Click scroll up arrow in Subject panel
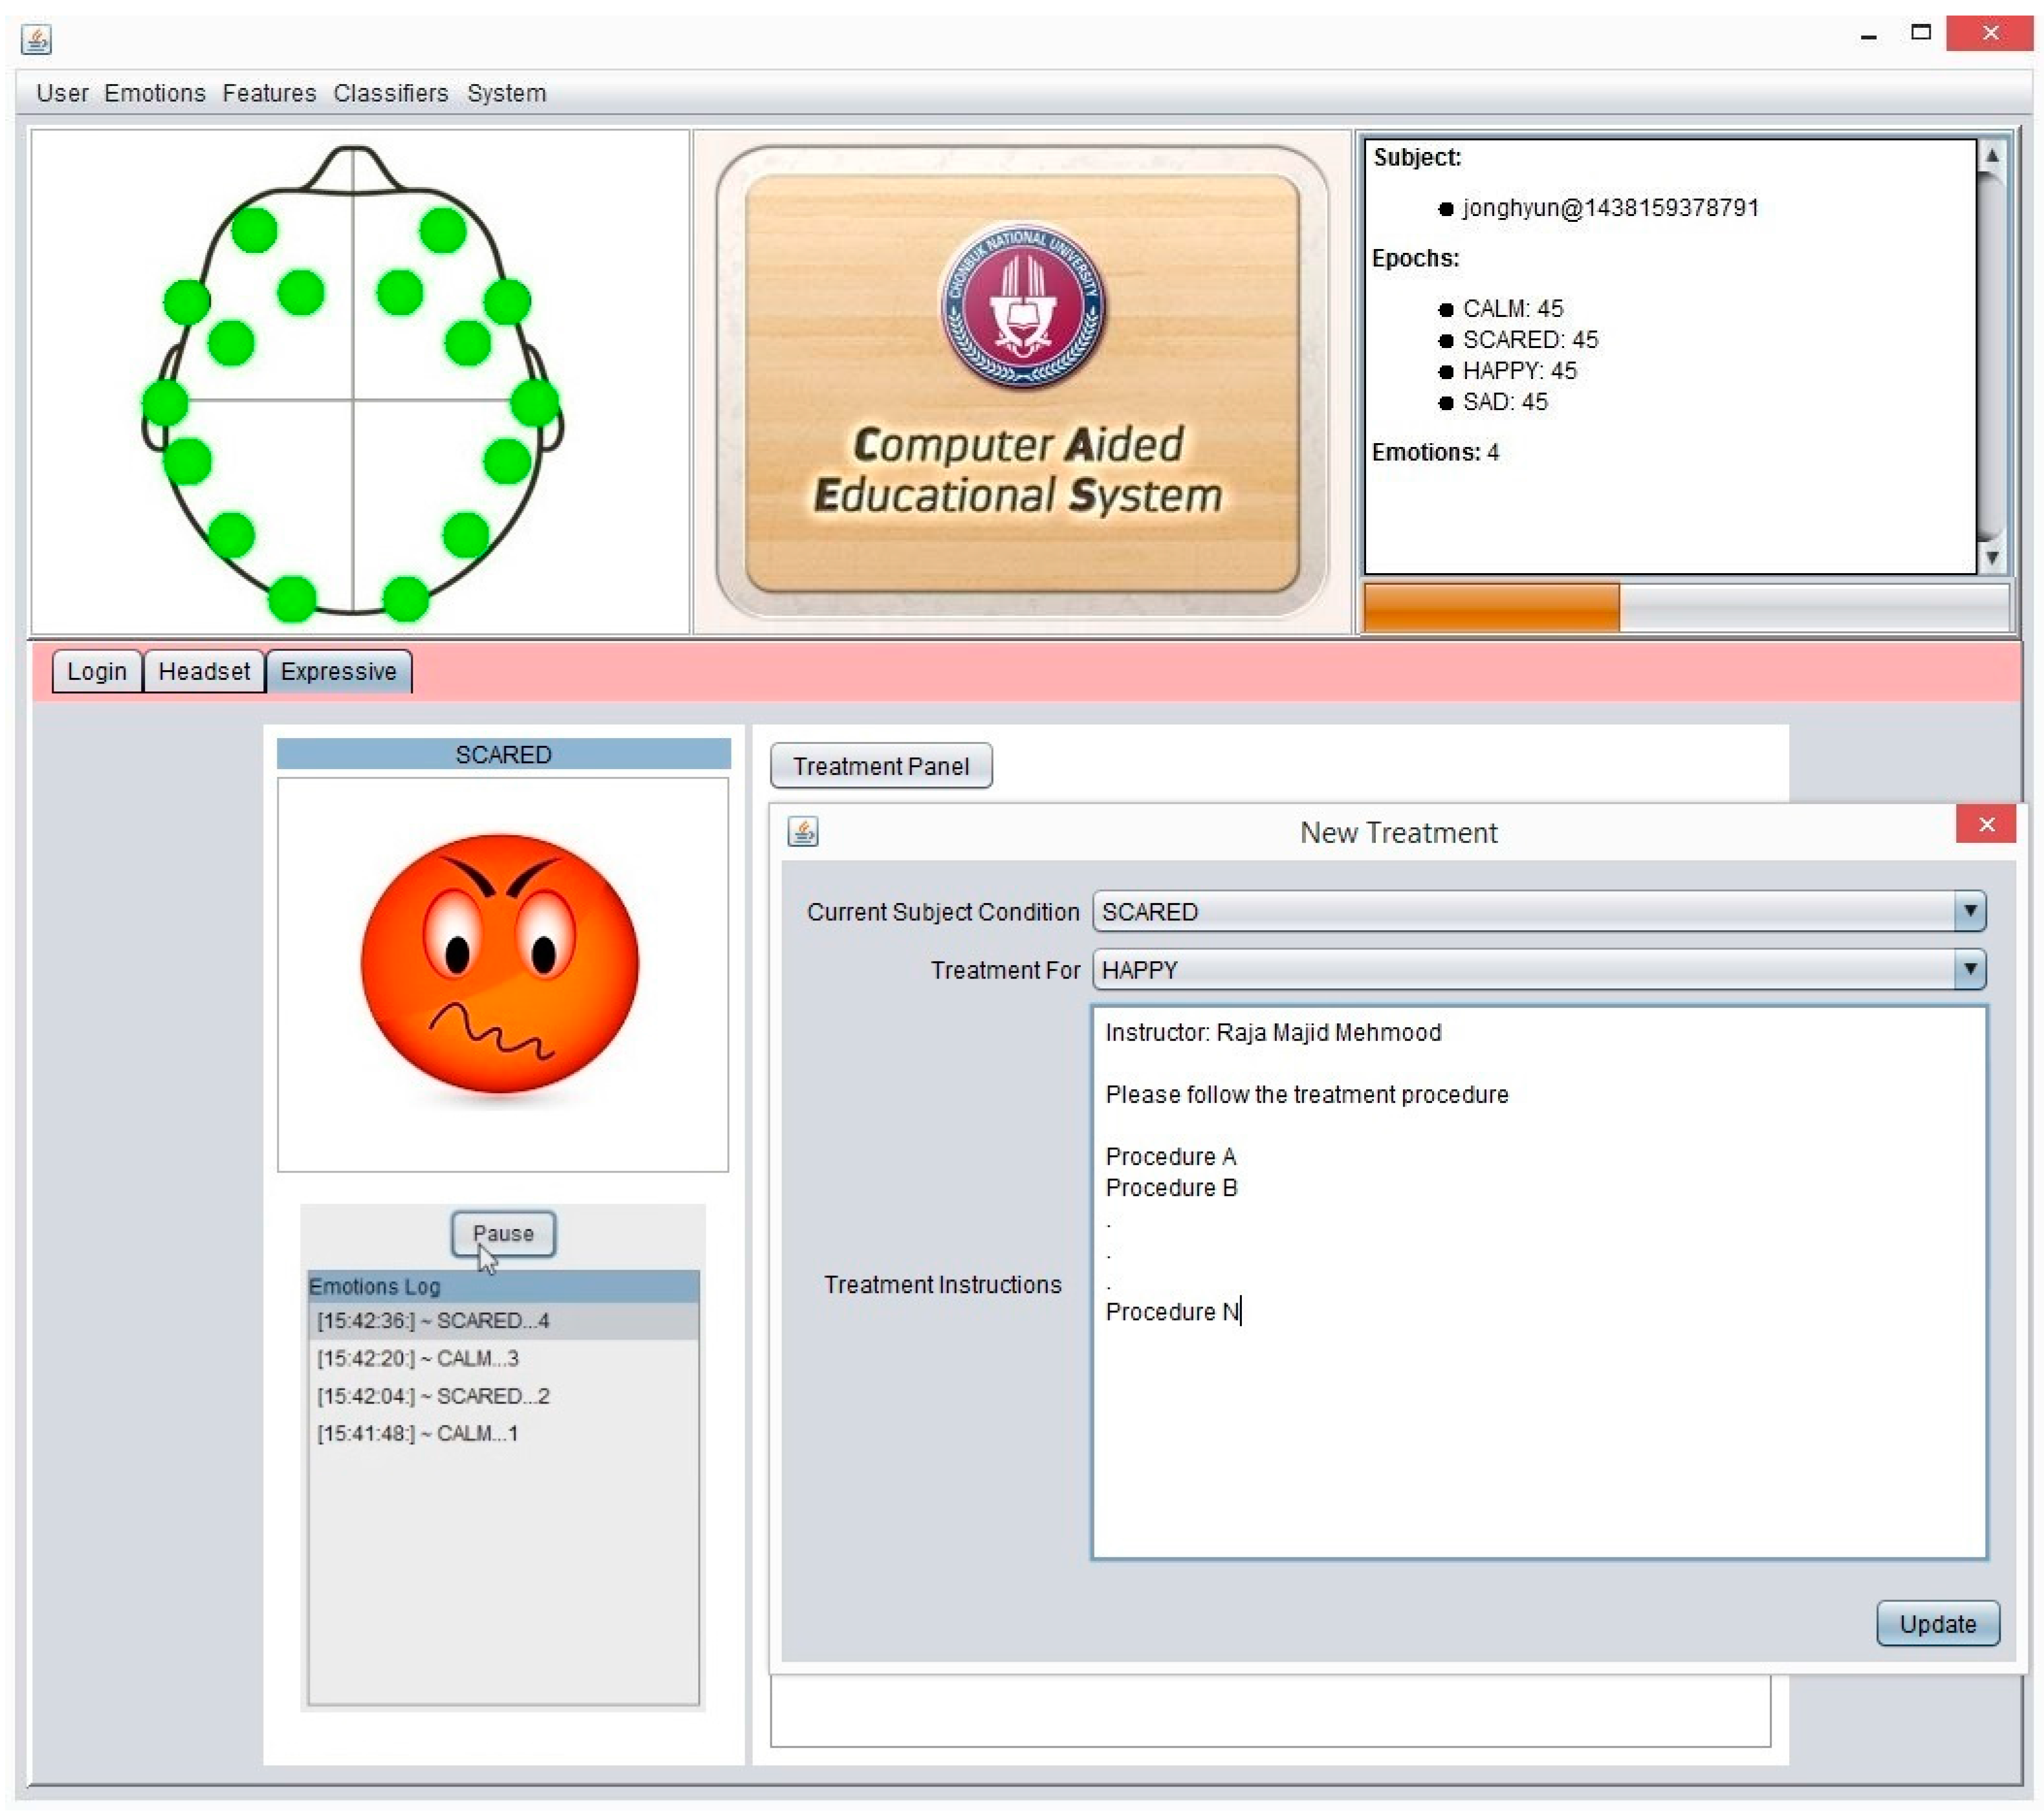Image resolution: width=2044 pixels, height=1815 pixels. pos(1991,156)
